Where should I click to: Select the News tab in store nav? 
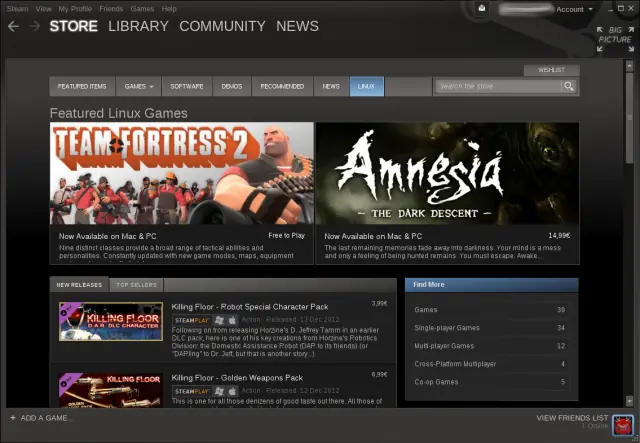point(331,87)
